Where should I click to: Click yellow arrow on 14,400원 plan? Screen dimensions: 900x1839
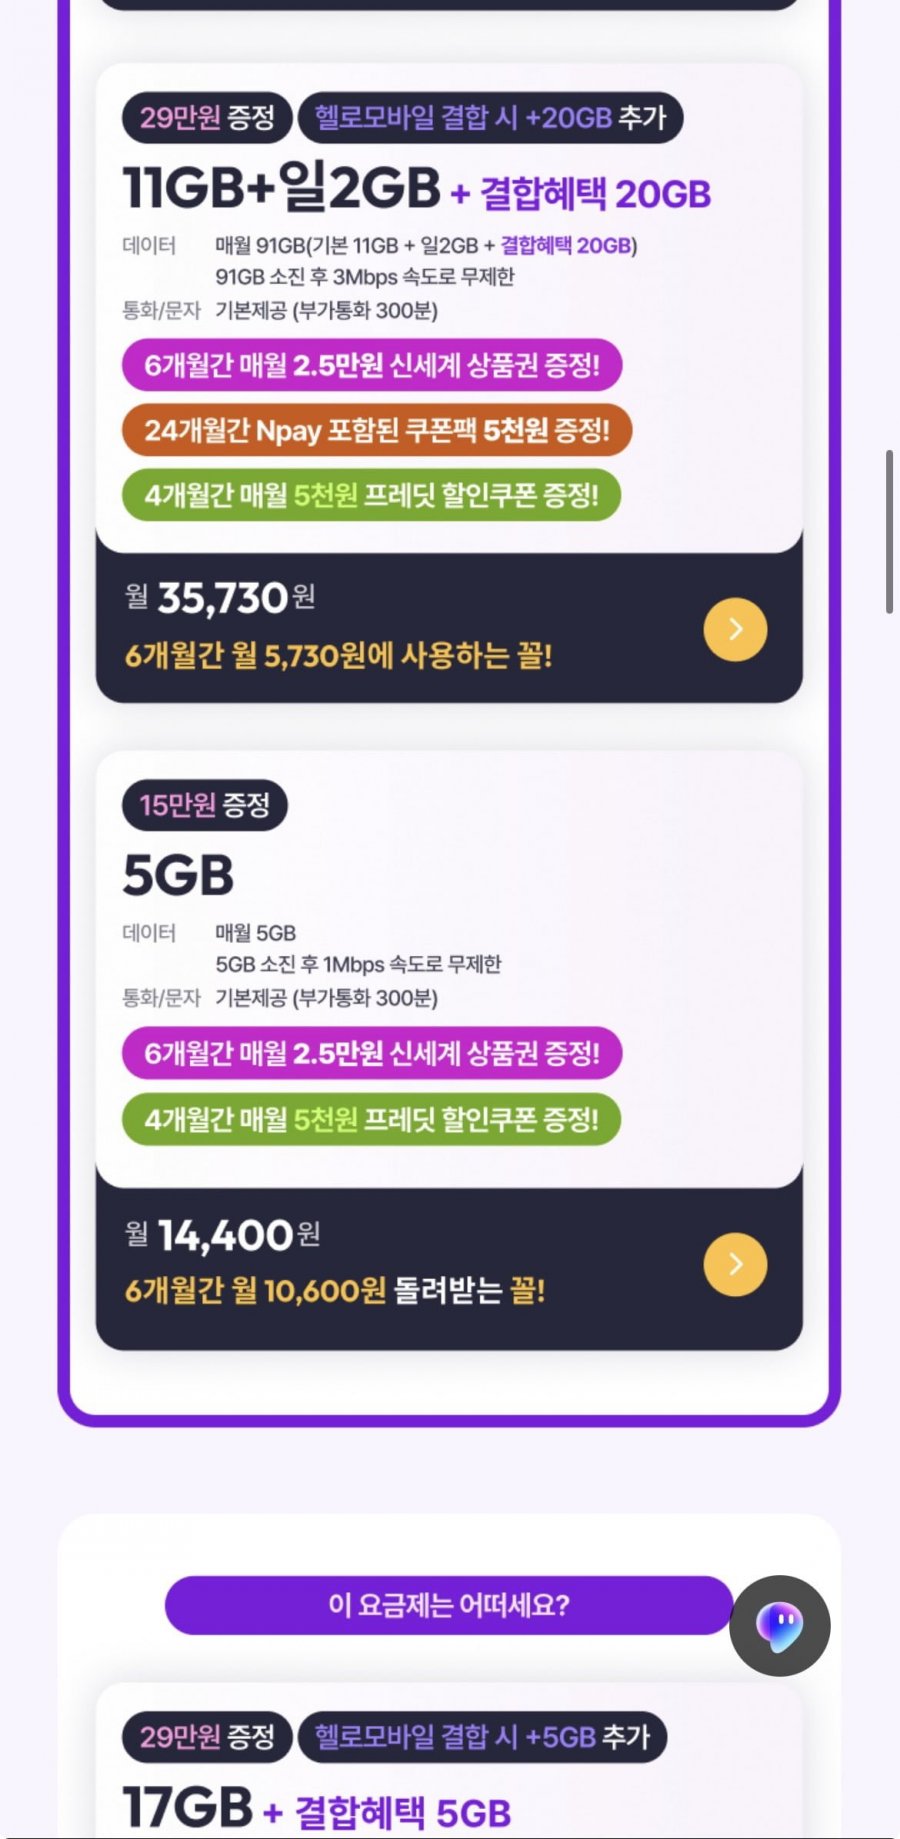point(735,1264)
